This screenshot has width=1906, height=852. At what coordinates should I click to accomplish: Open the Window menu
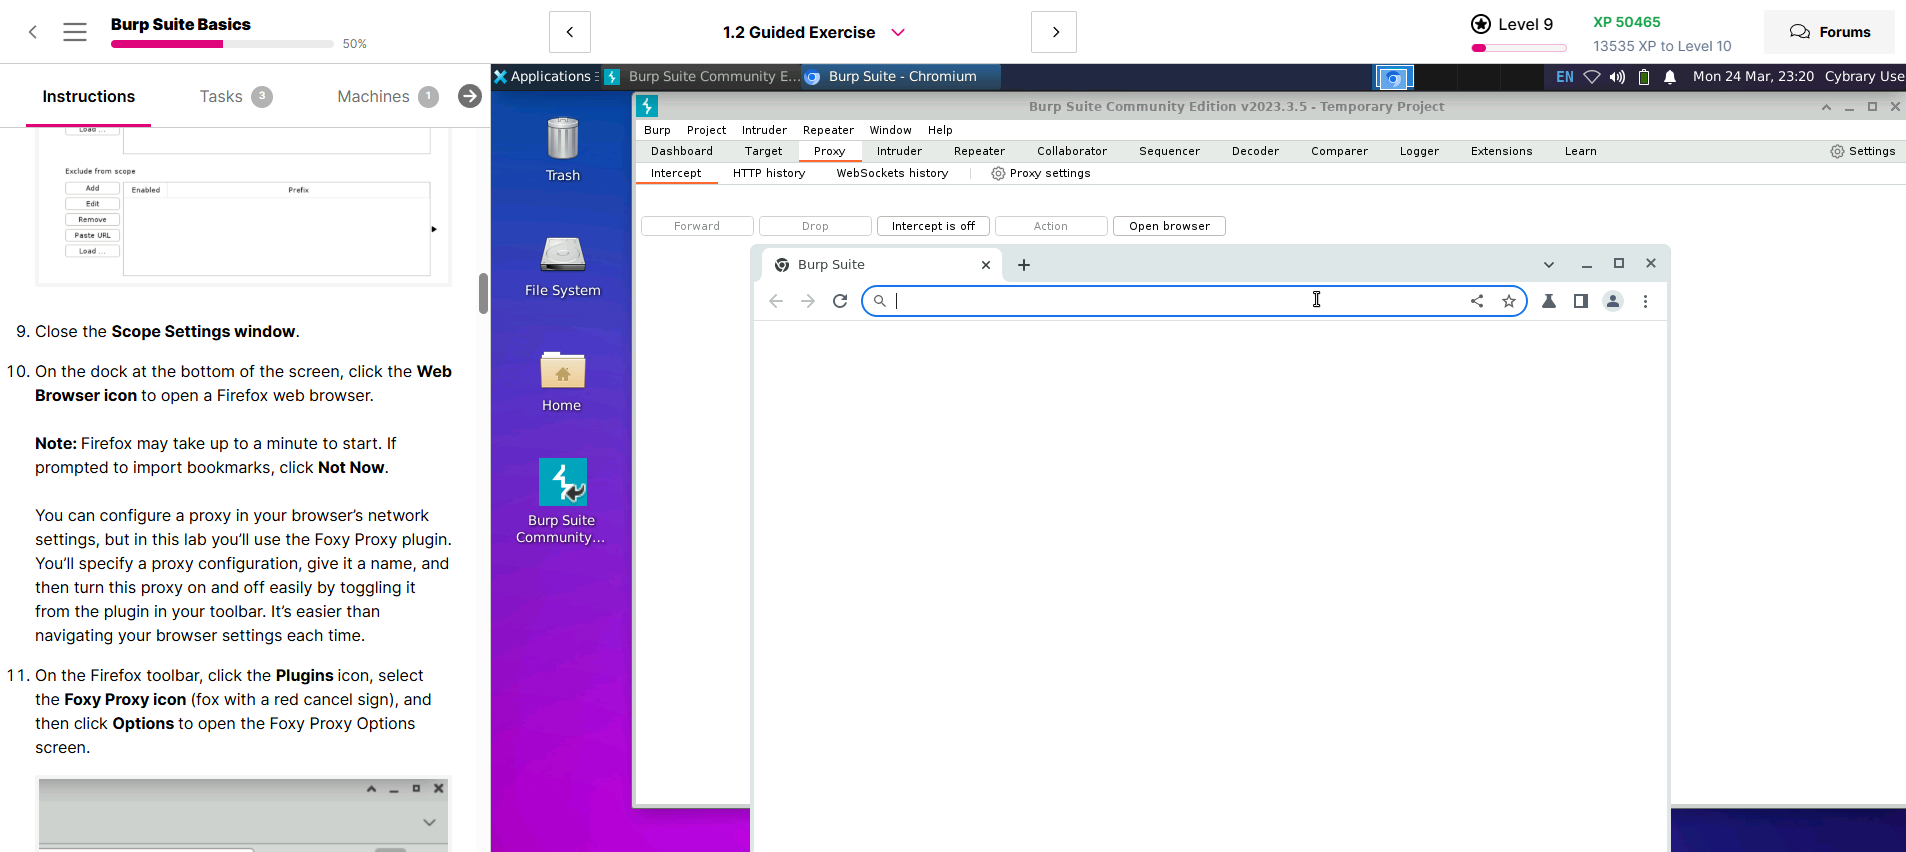pos(890,130)
